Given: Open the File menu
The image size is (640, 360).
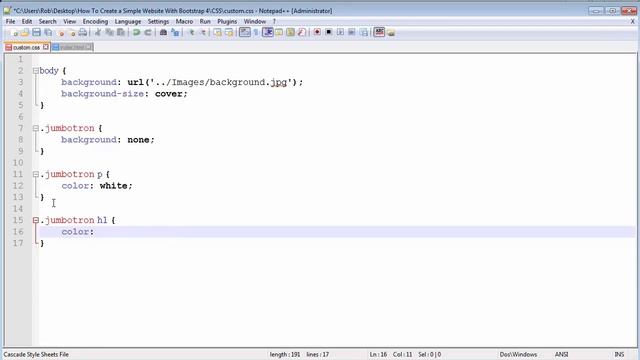Looking at the screenshot, I should click(10, 21).
